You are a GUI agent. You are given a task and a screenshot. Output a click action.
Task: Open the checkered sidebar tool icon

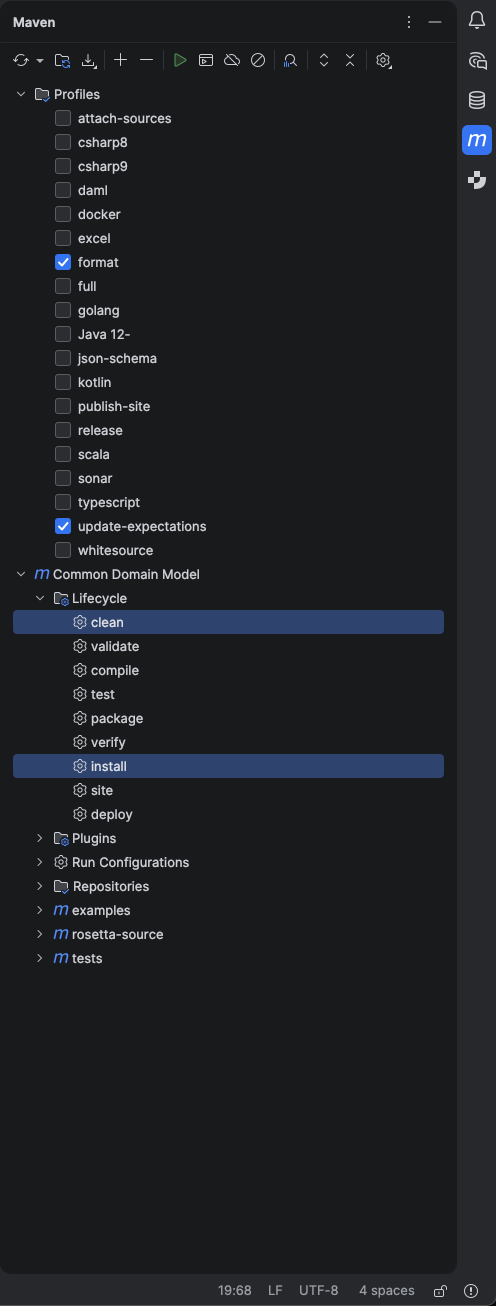tap(477, 180)
